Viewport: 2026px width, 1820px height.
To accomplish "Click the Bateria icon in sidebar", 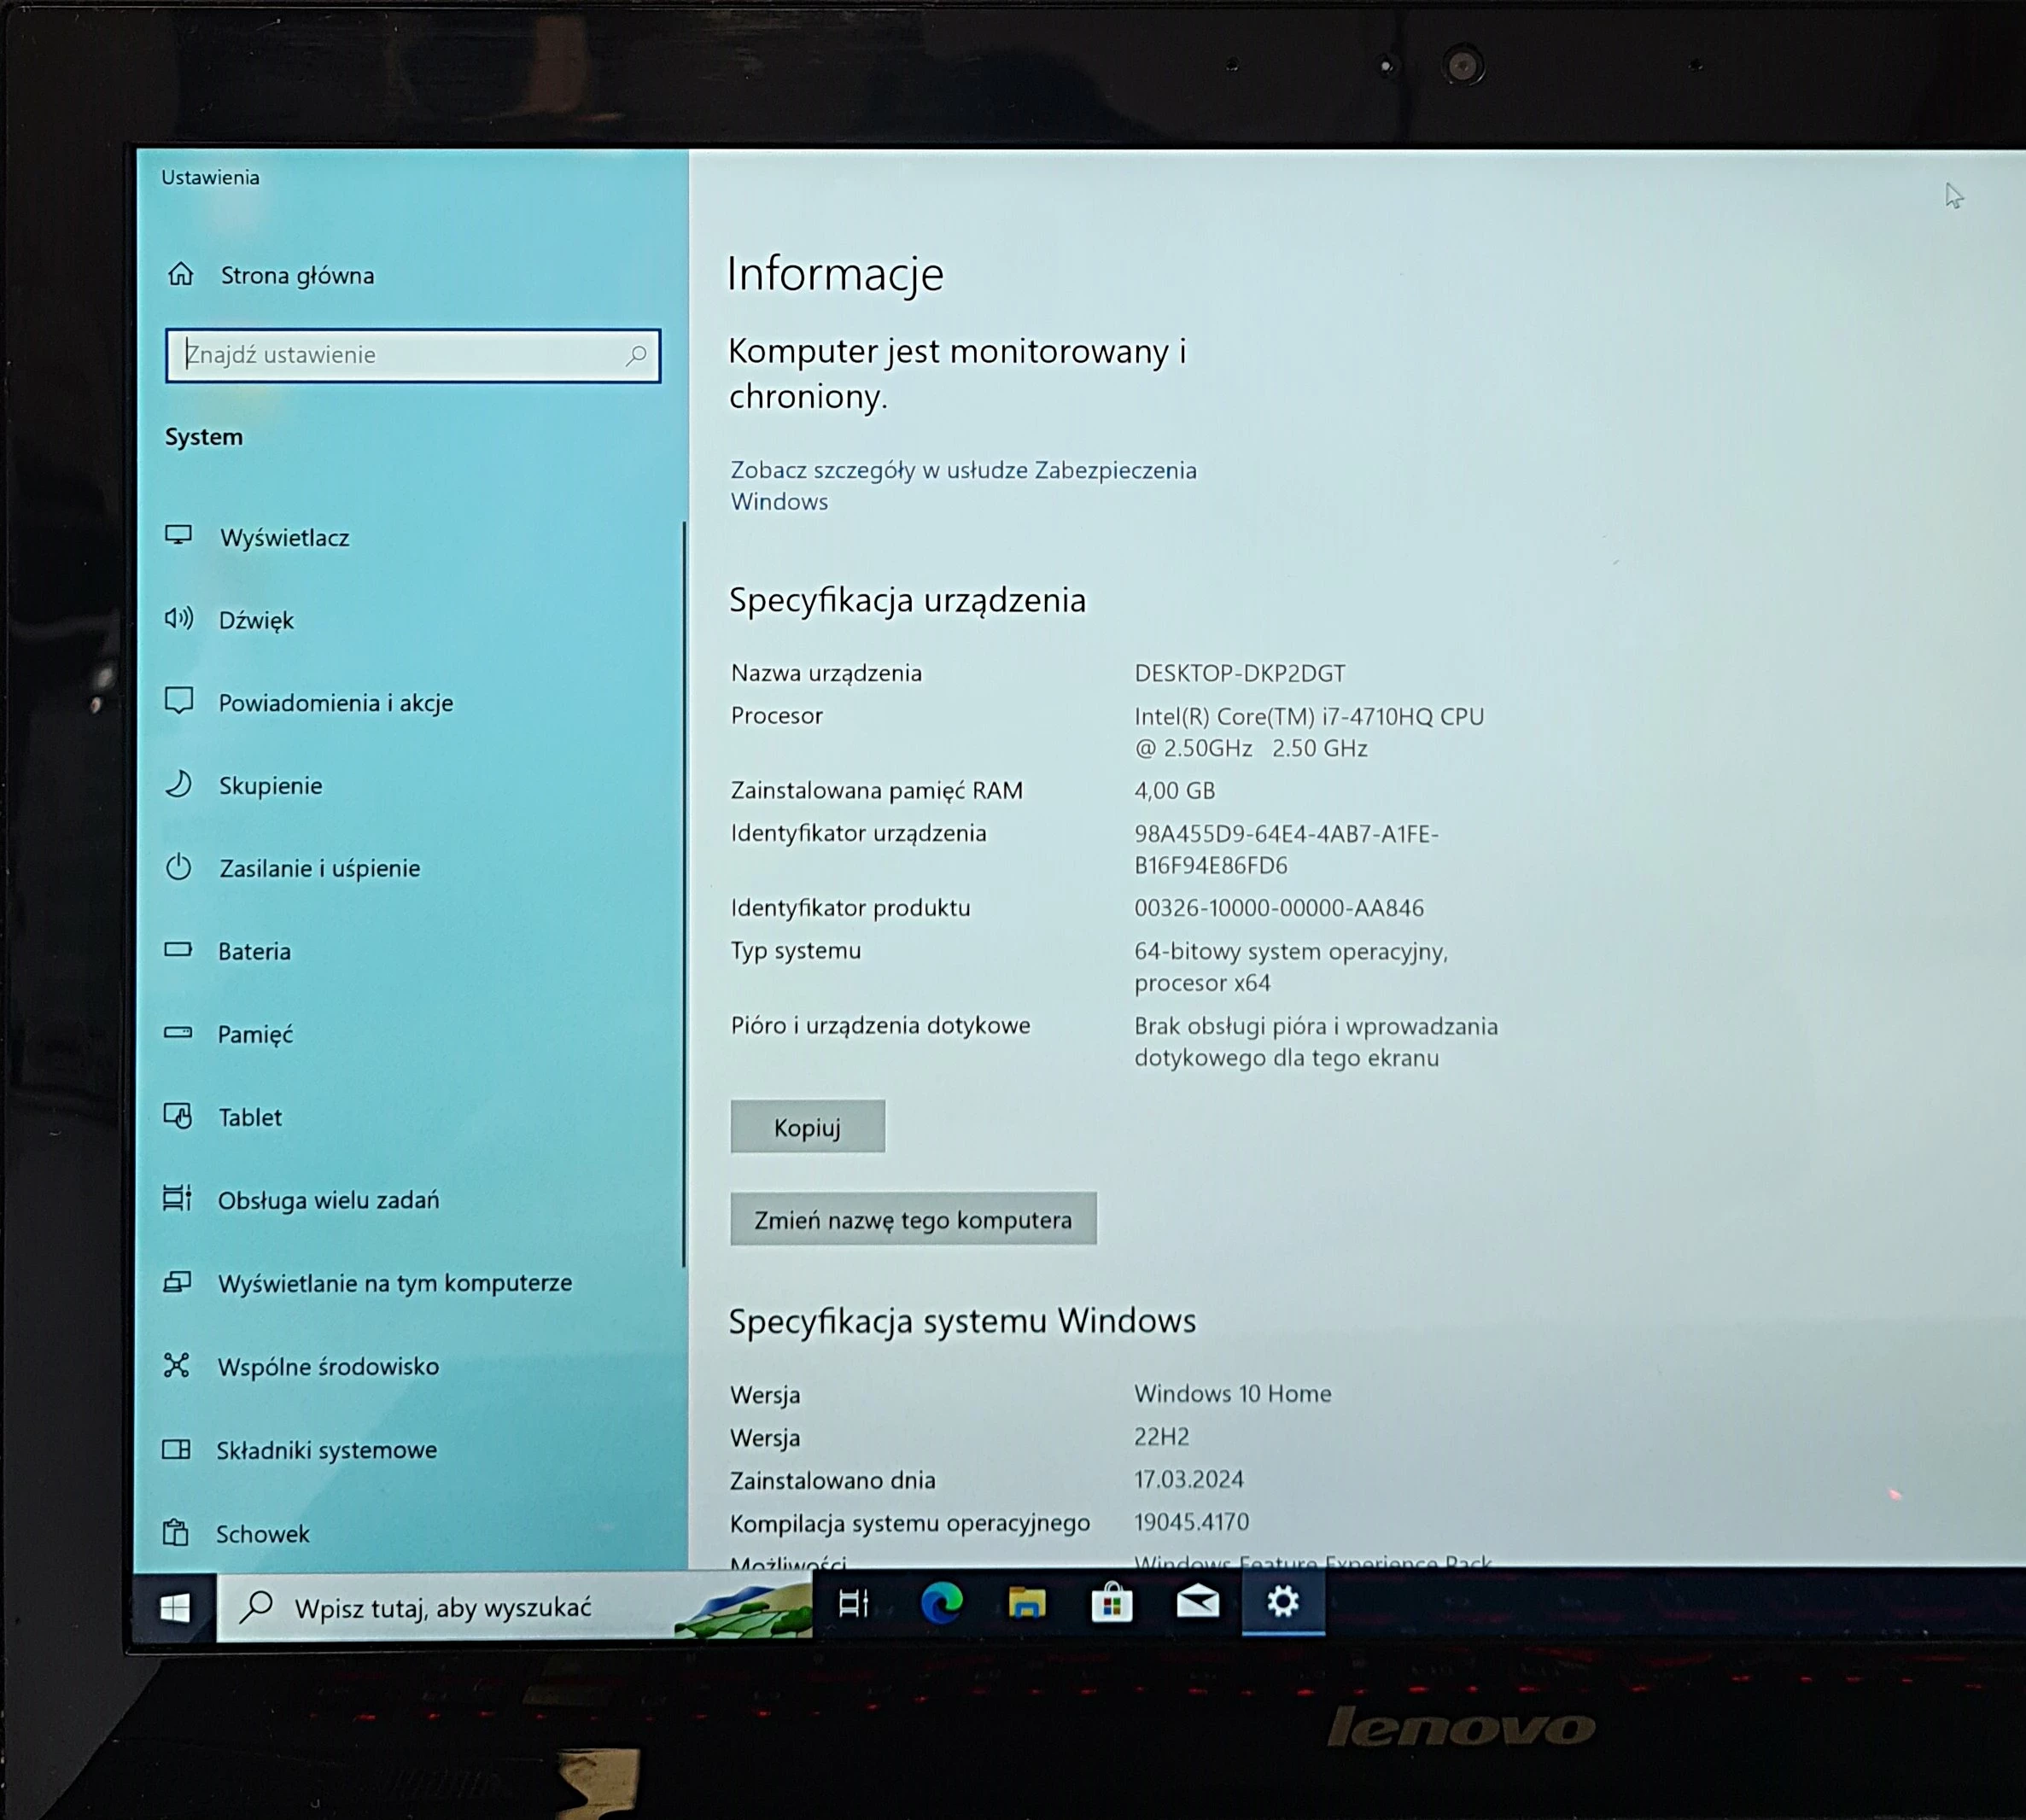I will click(178, 950).
